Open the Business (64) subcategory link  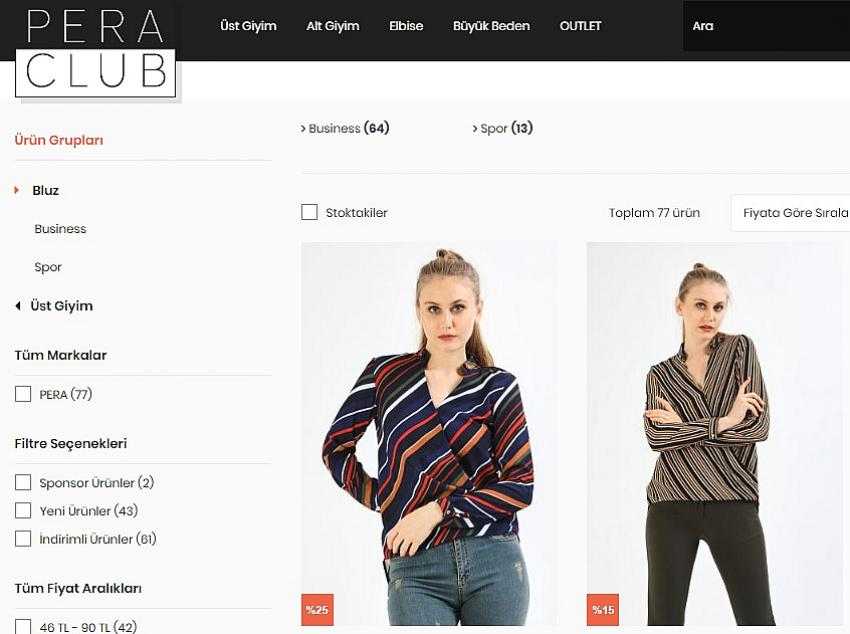pos(345,128)
